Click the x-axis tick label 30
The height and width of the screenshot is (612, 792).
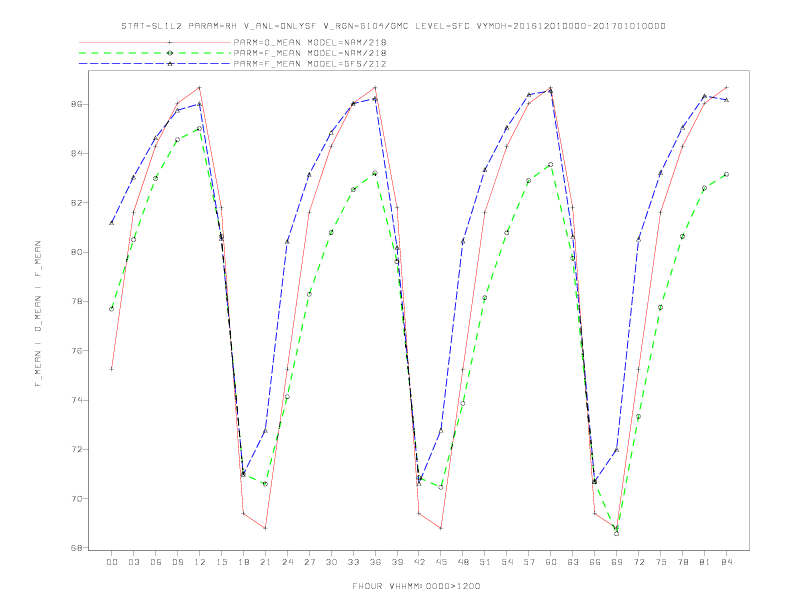click(331, 562)
